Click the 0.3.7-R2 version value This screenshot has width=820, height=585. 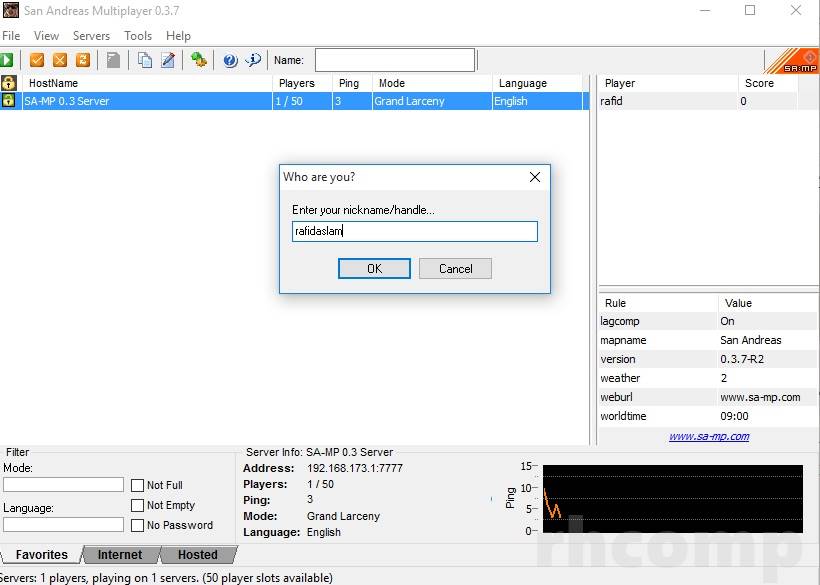tap(742, 359)
